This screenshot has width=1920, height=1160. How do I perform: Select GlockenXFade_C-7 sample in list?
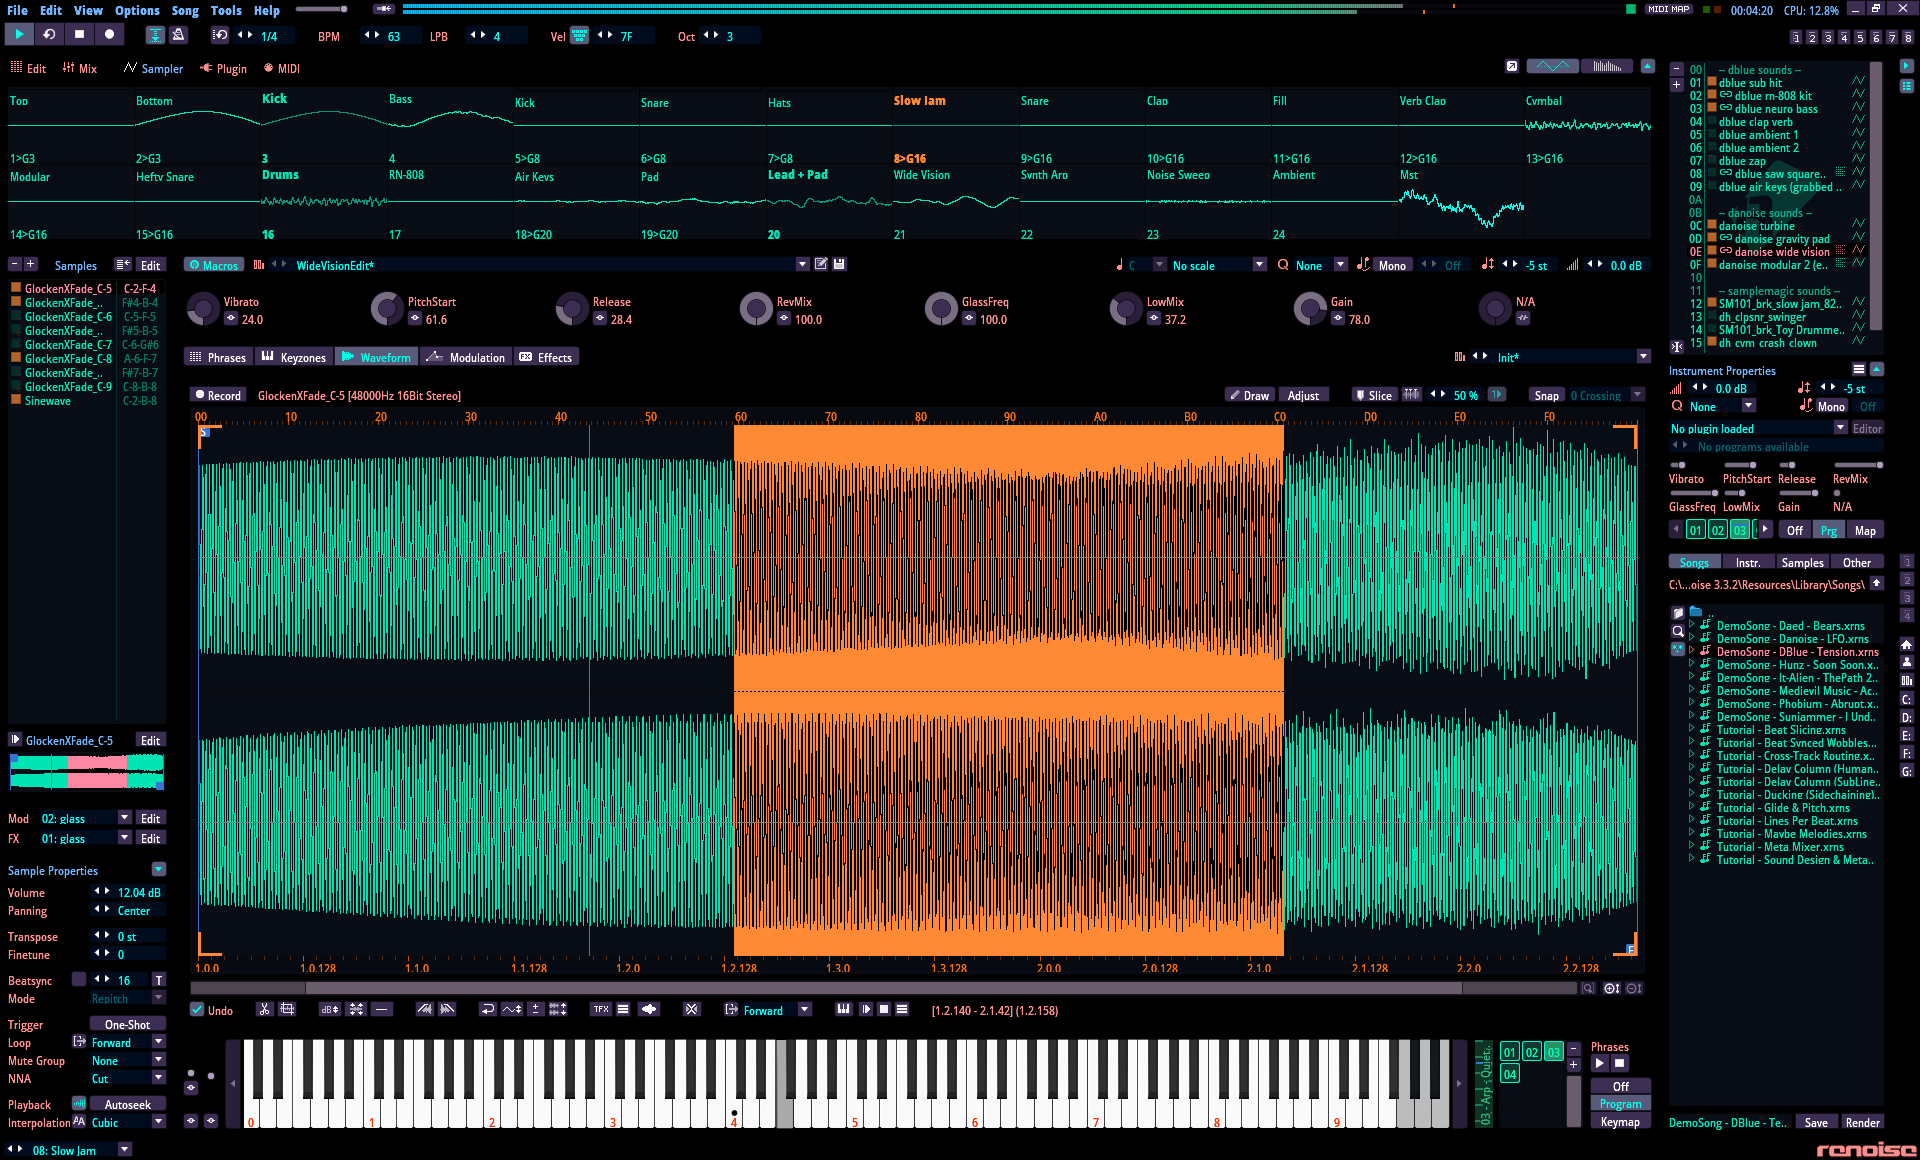[x=67, y=344]
